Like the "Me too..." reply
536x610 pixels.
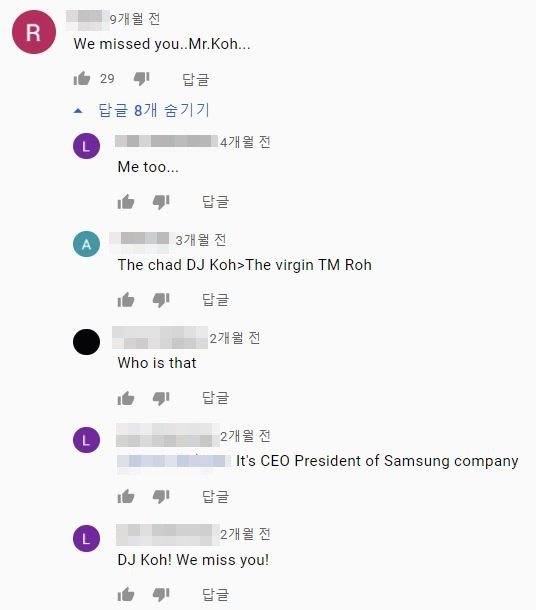[126, 202]
